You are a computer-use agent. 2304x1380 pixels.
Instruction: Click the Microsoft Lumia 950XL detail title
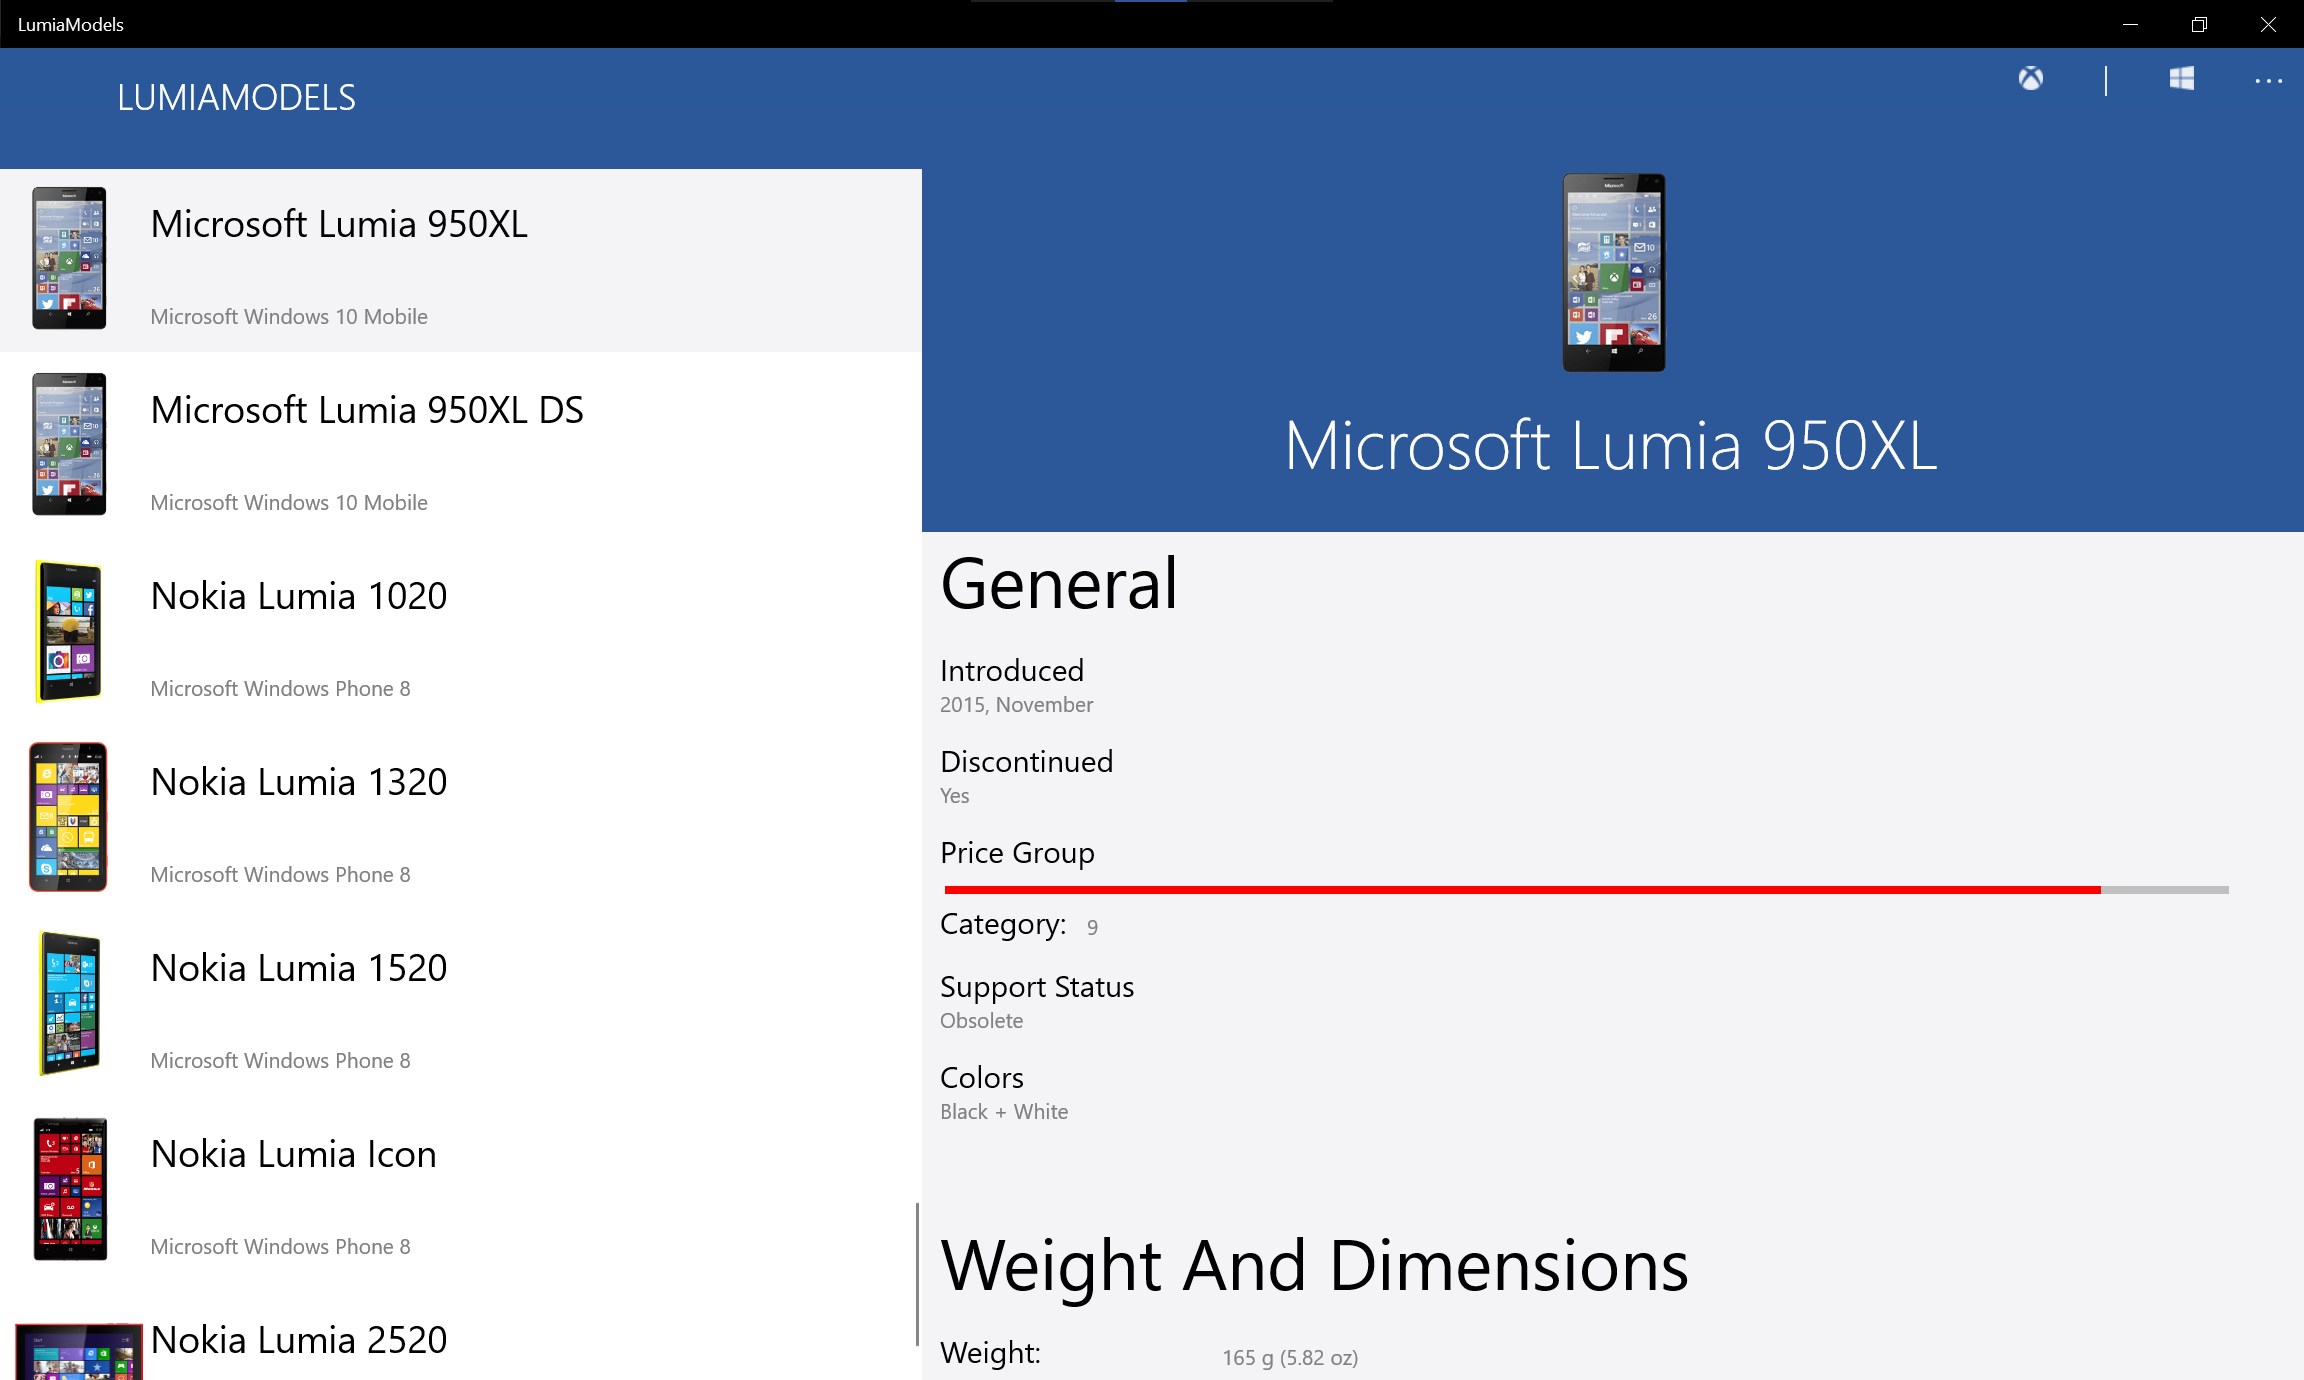click(x=1611, y=446)
